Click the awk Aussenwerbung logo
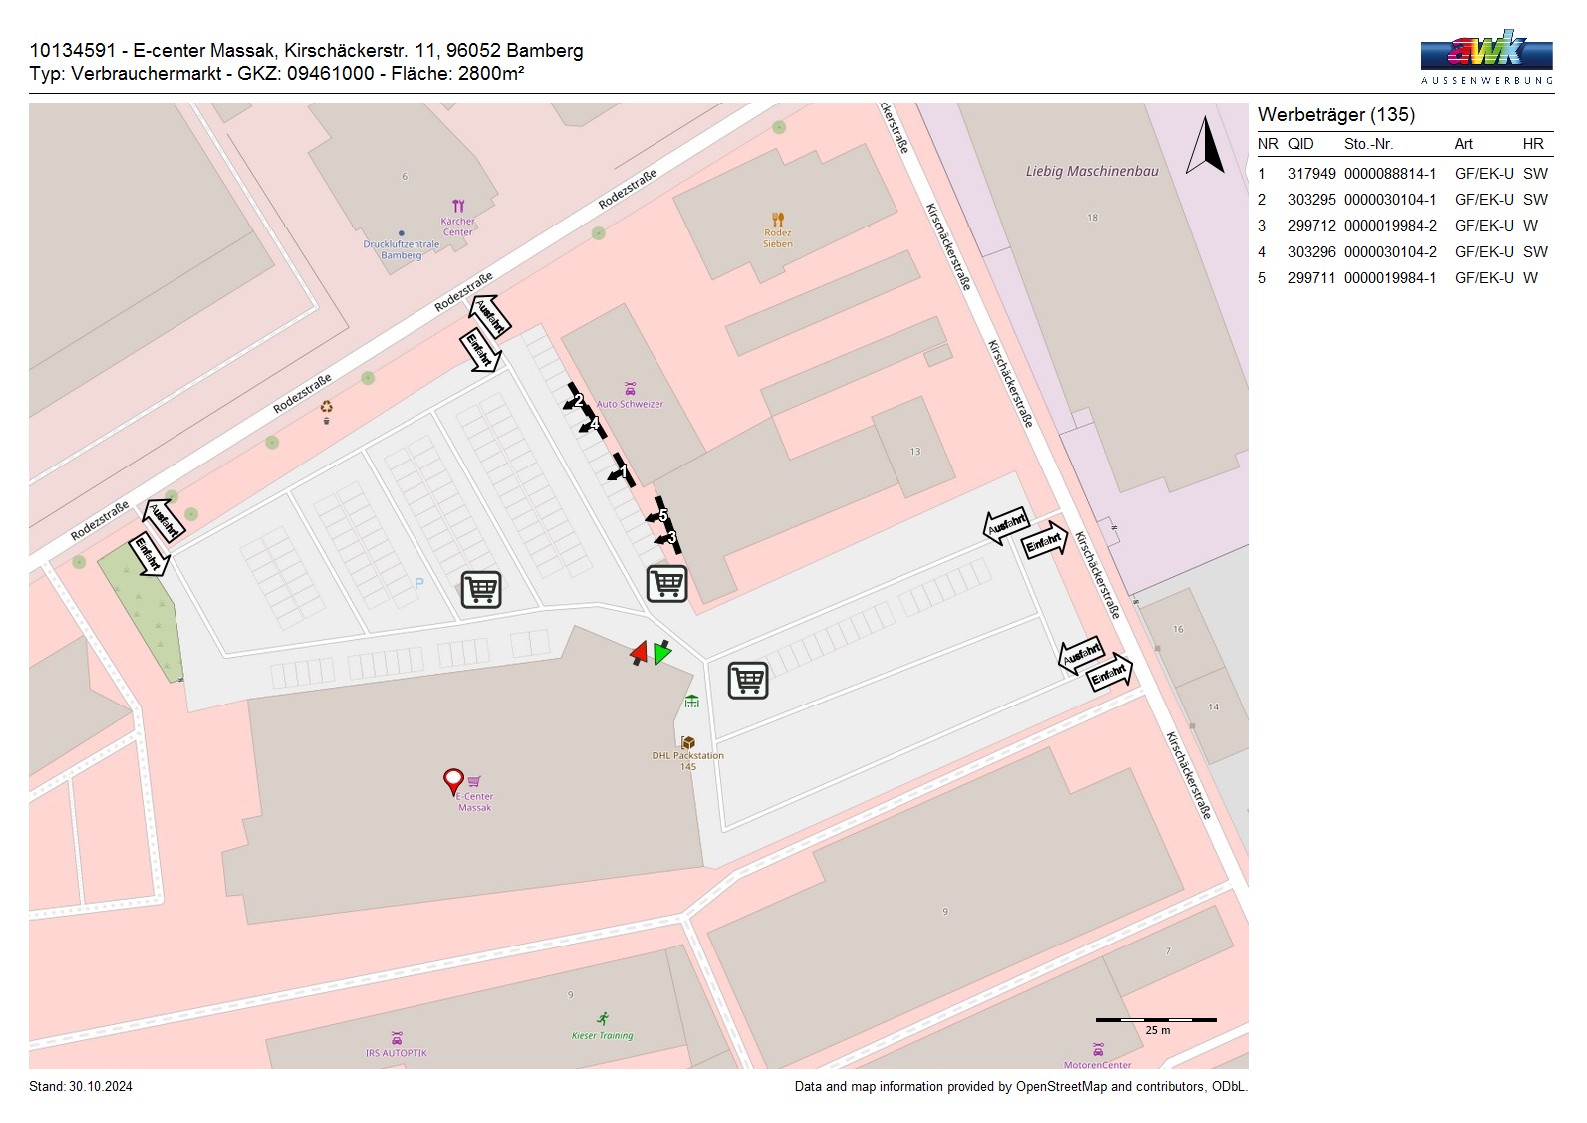1587x1123 pixels. click(1486, 57)
